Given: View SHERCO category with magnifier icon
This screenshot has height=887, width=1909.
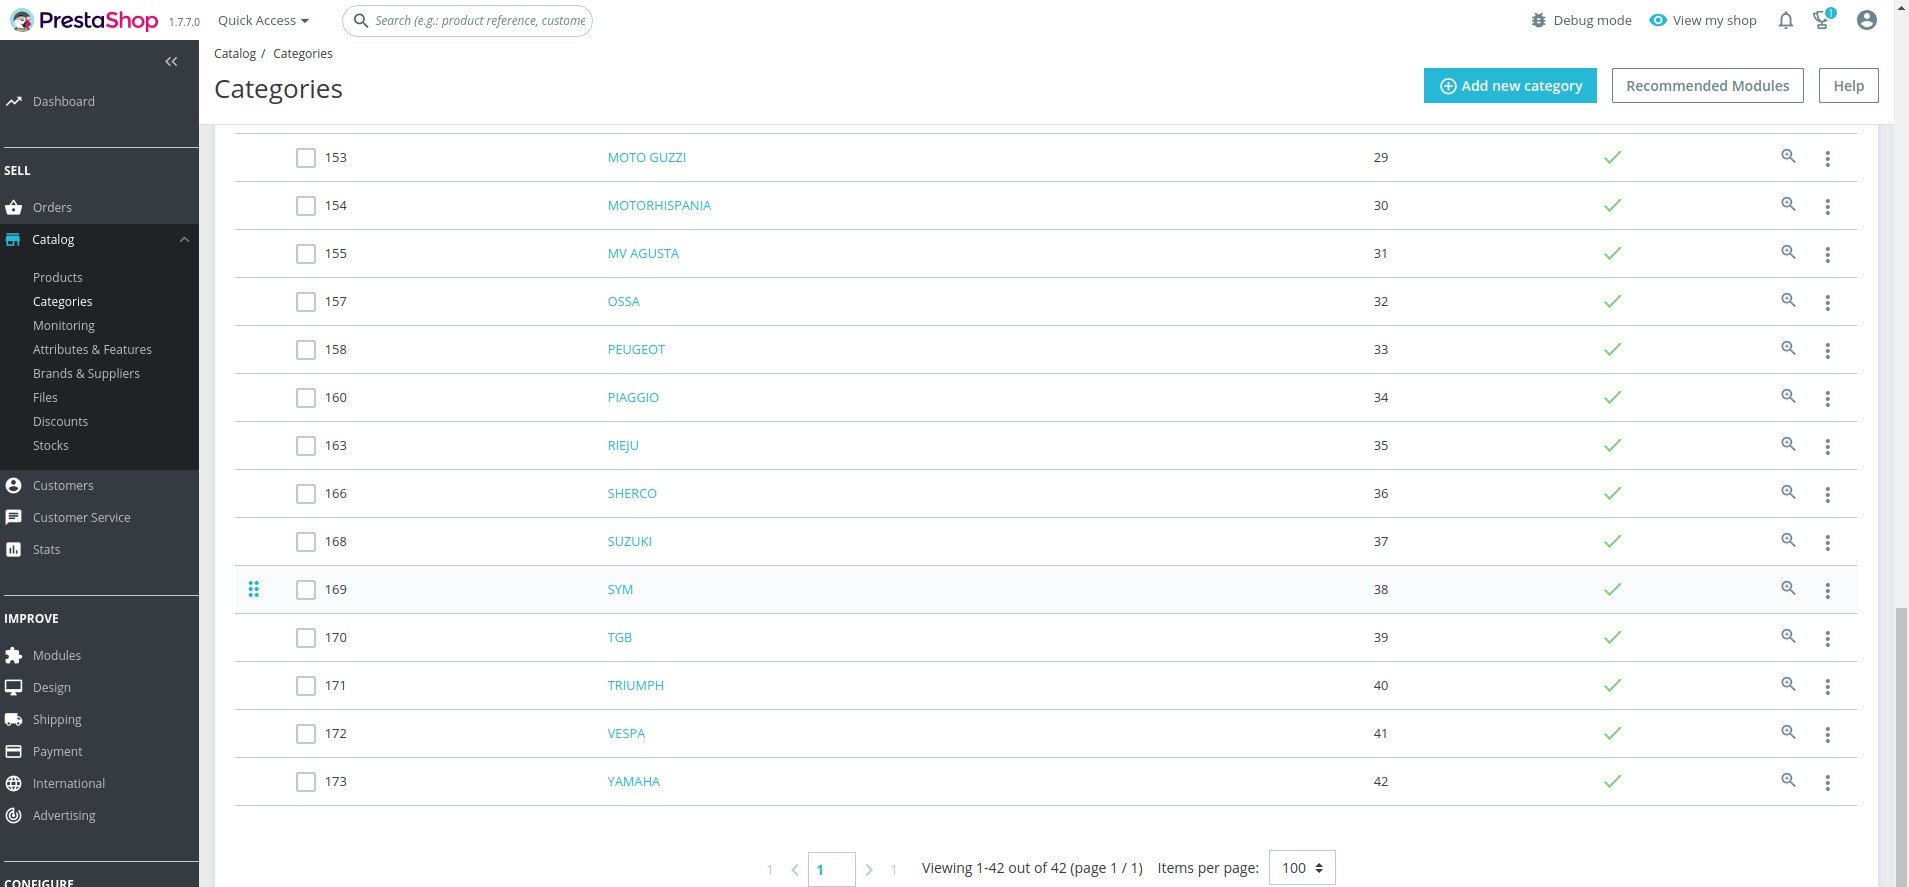Looking at the screenshot, I should 1788,492.
